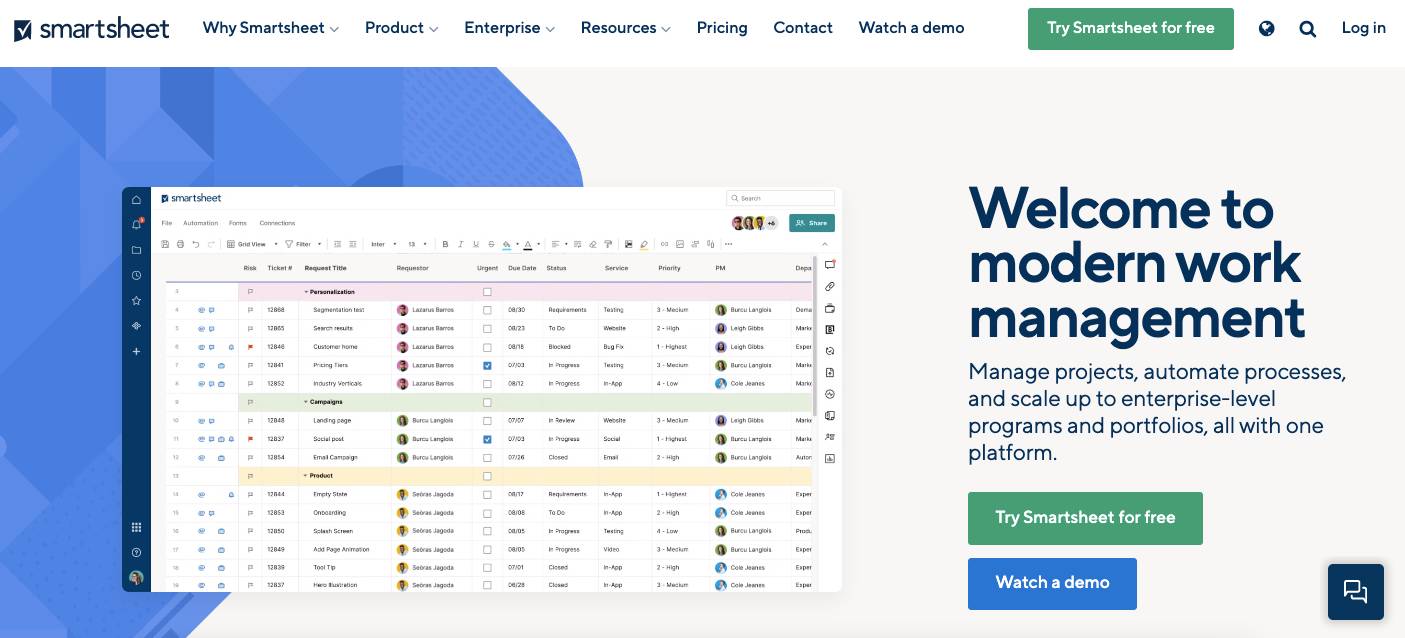
Task: Check Urgent box for Industry Verticals
Action: (x=487, y=384)
